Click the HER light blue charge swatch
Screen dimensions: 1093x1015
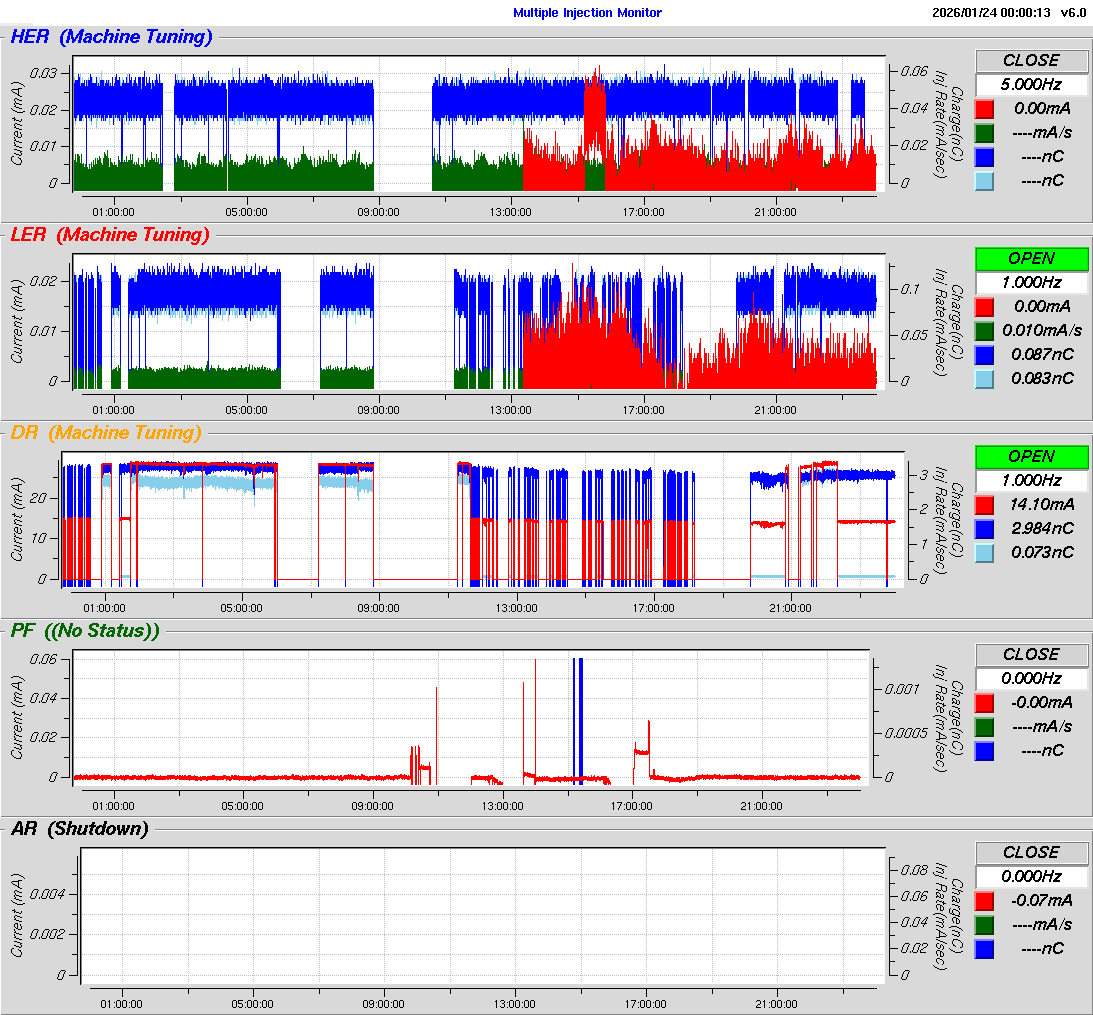point(984,181)
